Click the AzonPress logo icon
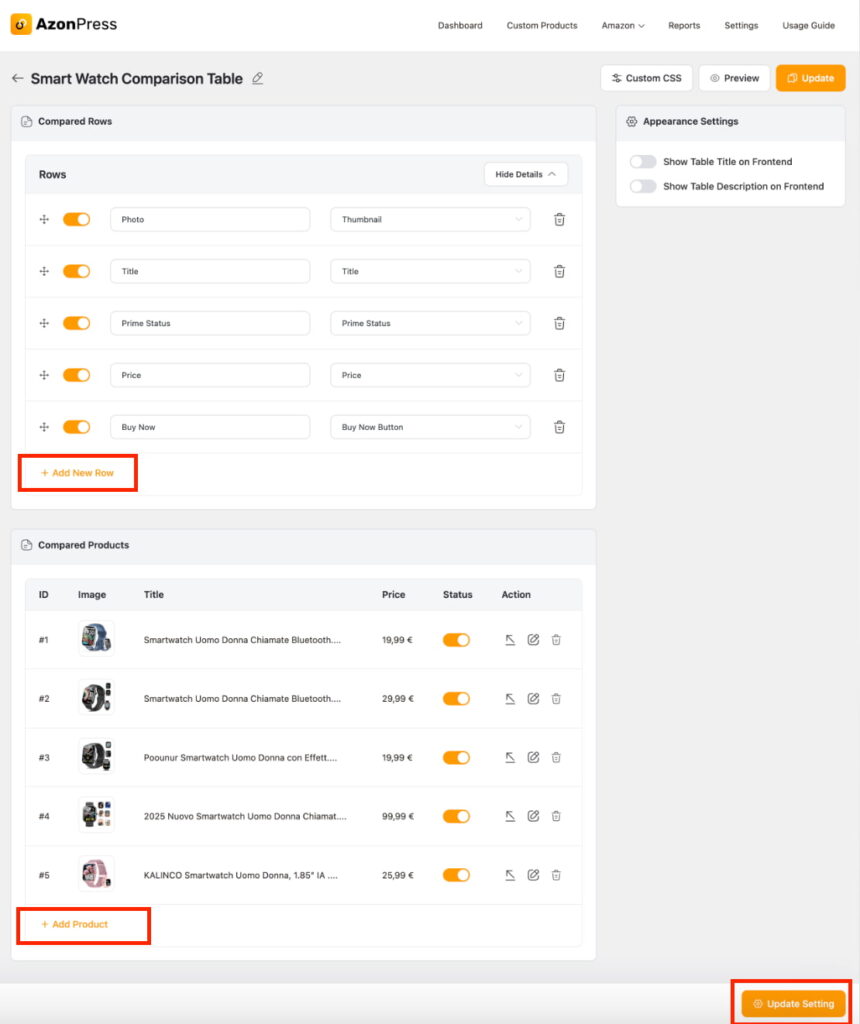 [21, 24]
